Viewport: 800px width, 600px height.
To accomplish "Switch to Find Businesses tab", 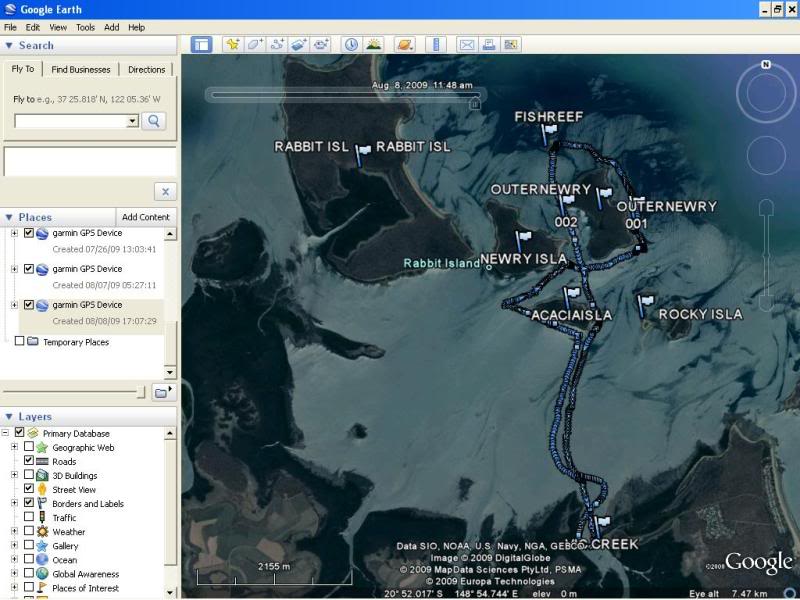I will (x=81, y=69).
